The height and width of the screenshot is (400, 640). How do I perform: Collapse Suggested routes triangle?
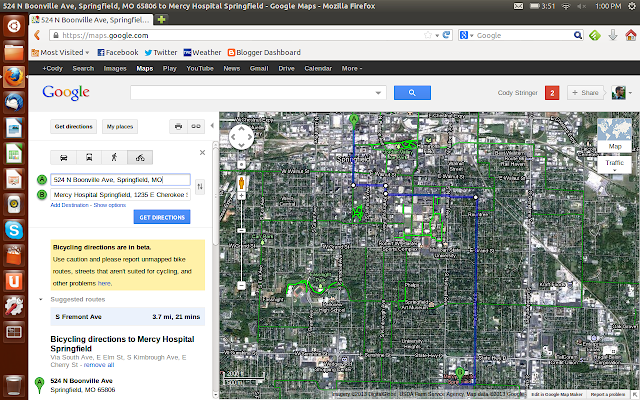[40, 300]
